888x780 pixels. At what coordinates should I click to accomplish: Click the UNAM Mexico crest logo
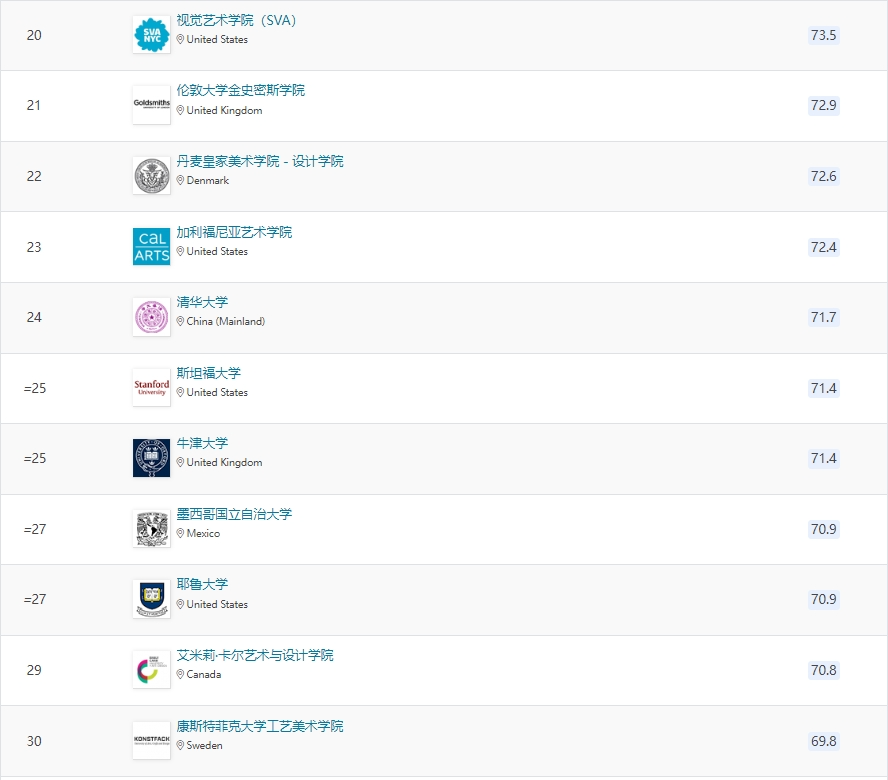coord(151,528)
